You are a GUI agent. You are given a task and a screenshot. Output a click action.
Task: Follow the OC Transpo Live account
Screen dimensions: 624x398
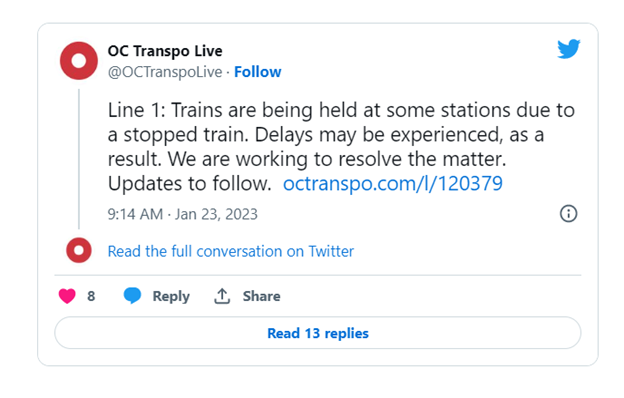pos(257,72)
